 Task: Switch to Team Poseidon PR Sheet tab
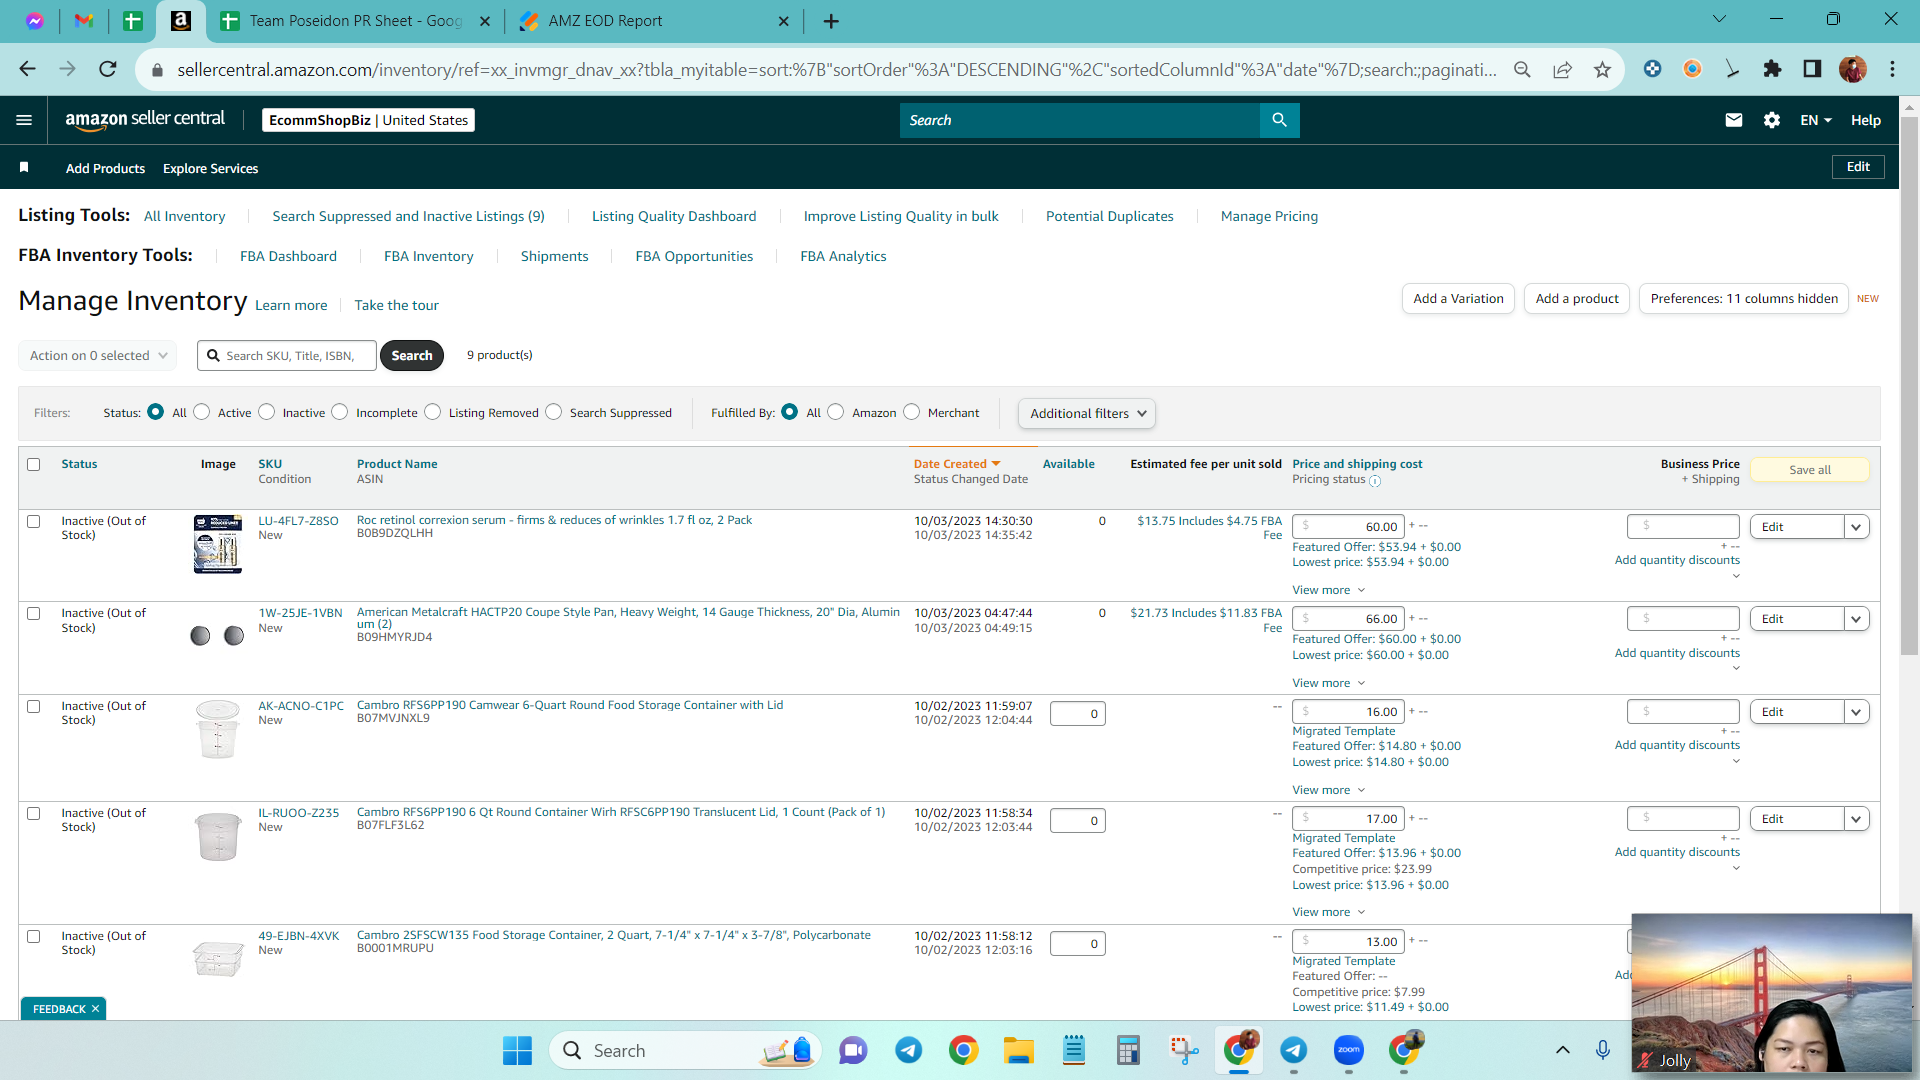pyautogui.click(x=355, y=21)
